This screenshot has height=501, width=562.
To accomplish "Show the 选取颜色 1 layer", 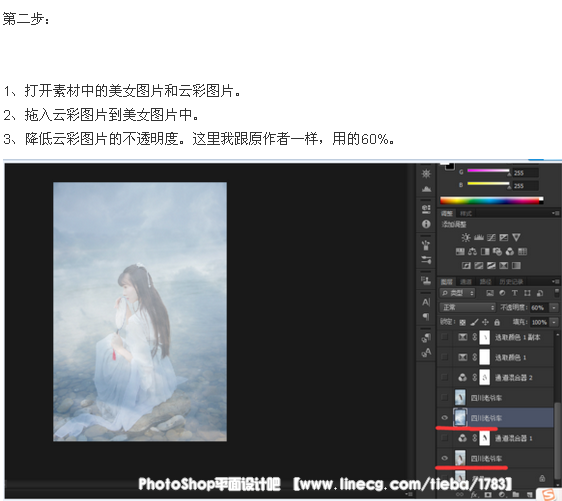I will (444, 357).
